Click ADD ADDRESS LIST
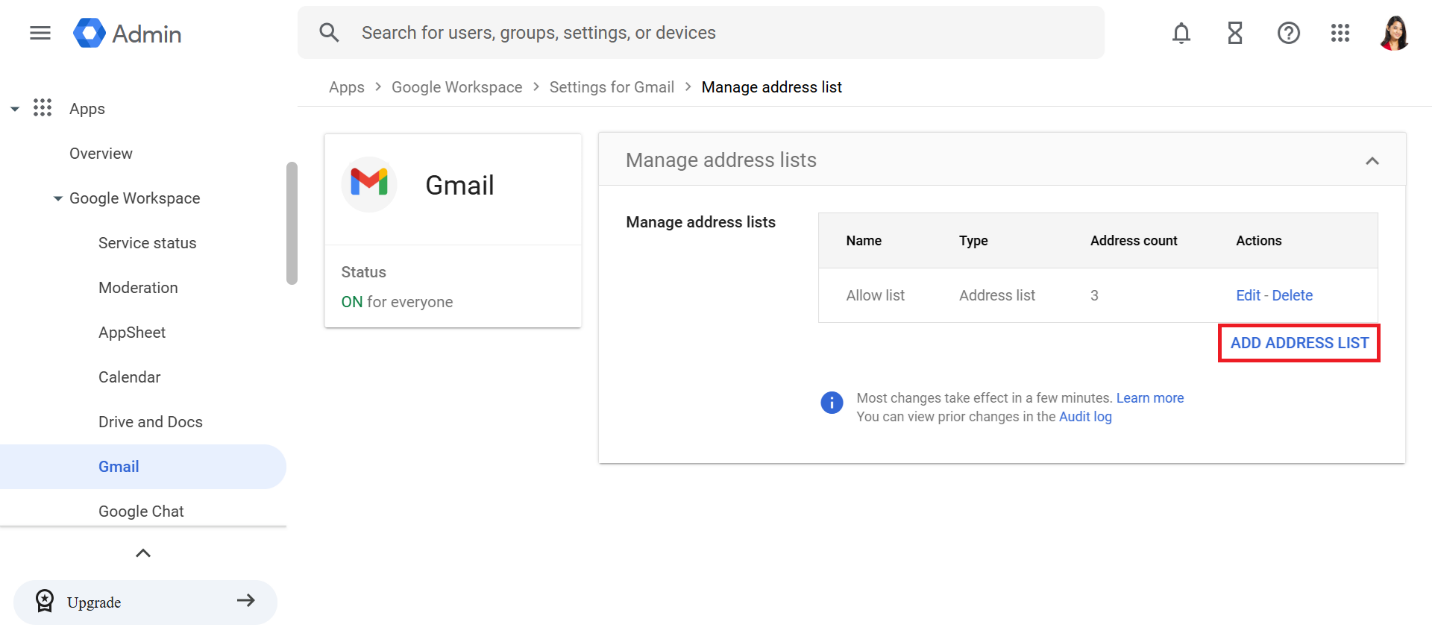This screenshot has width=1432, height=639. (x=1299, y=343)
